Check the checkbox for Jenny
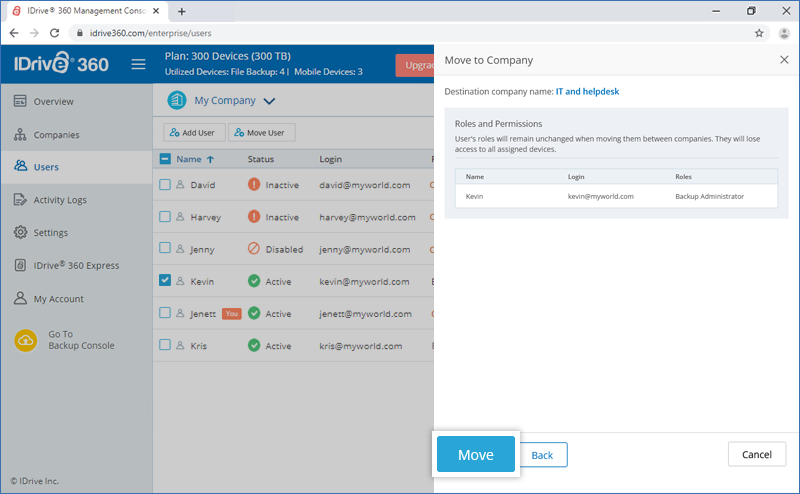Image resolution: width=800 pixels, height=494 pixels. click(x=165, y=248)
